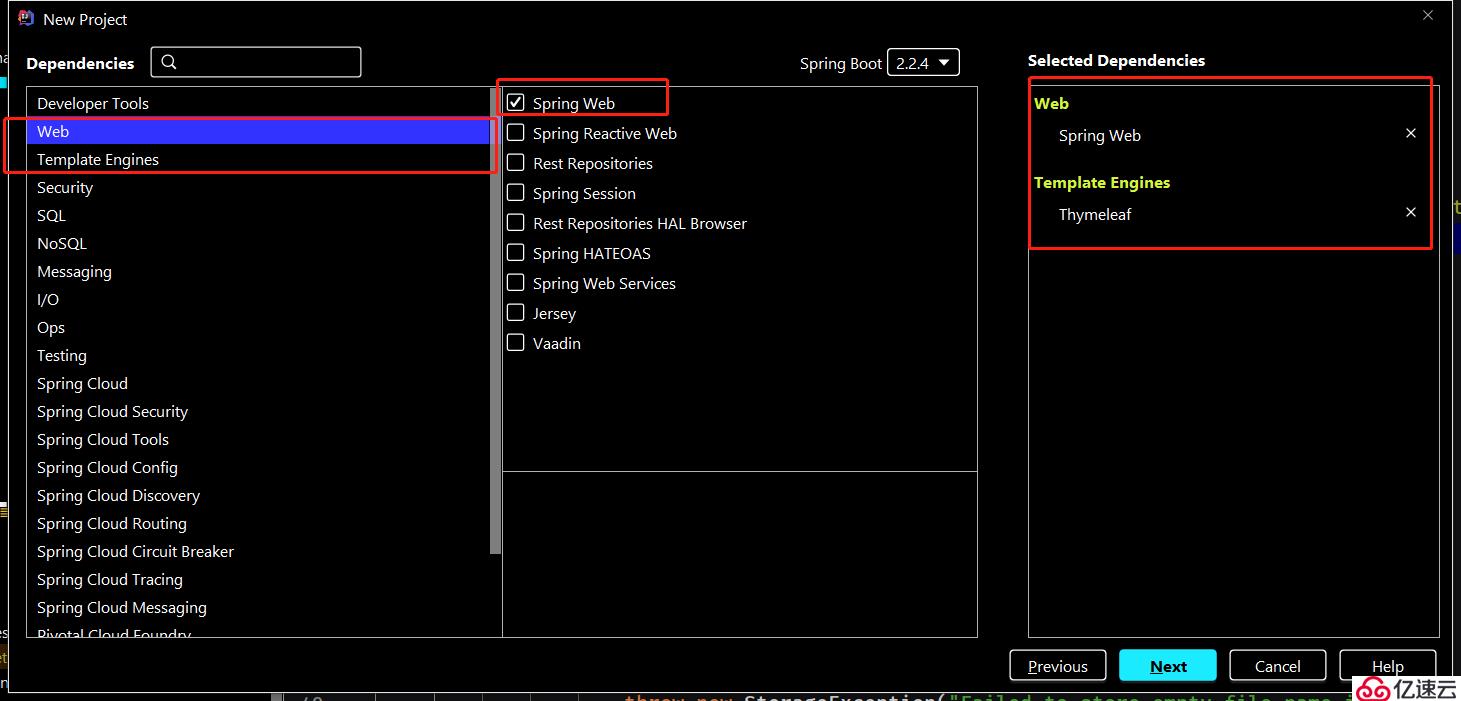Check the Spring Web Services box
The image size is (1461, 701).
[x=516, y=282]
